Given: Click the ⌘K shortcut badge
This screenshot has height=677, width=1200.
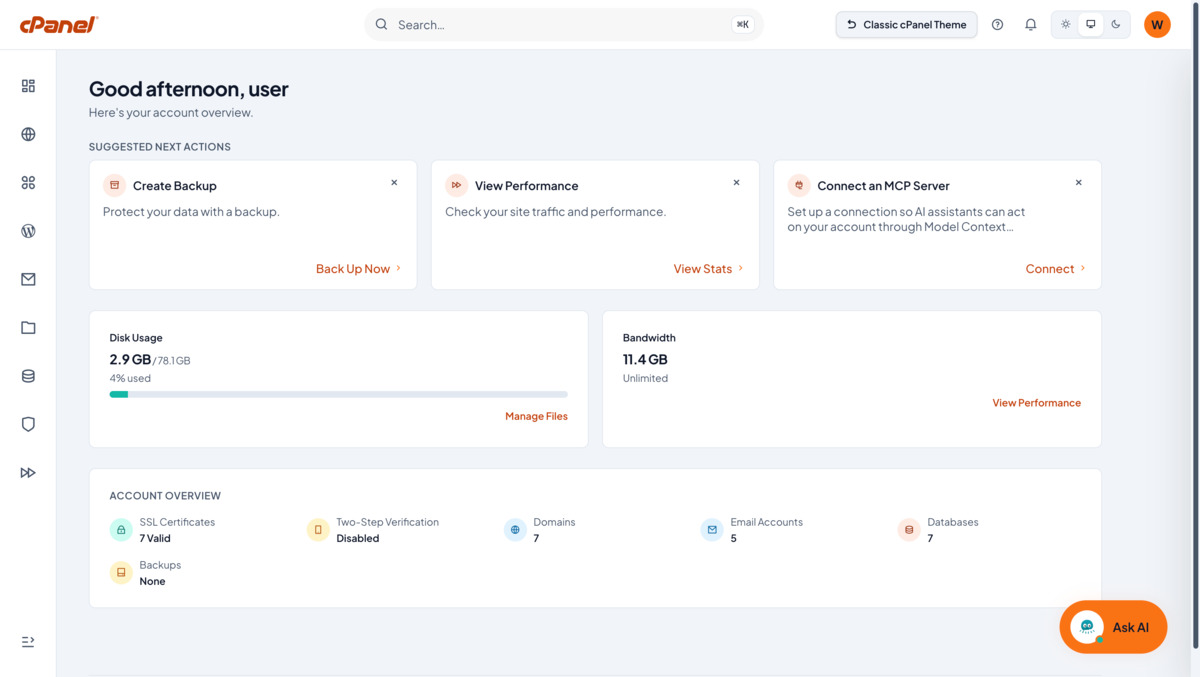Looking at the screenshot, I should click(743, 24).
